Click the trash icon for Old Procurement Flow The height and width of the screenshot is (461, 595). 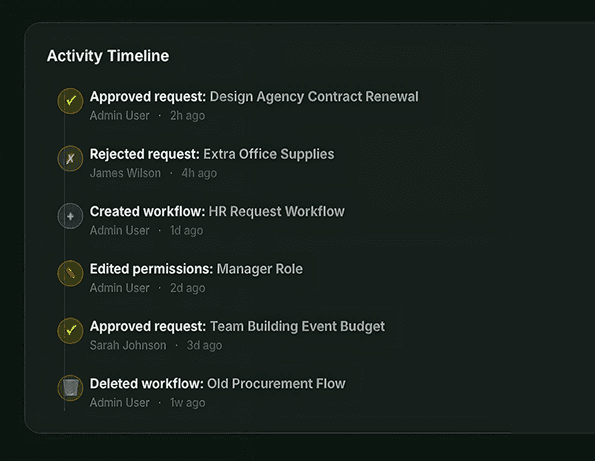70,388
